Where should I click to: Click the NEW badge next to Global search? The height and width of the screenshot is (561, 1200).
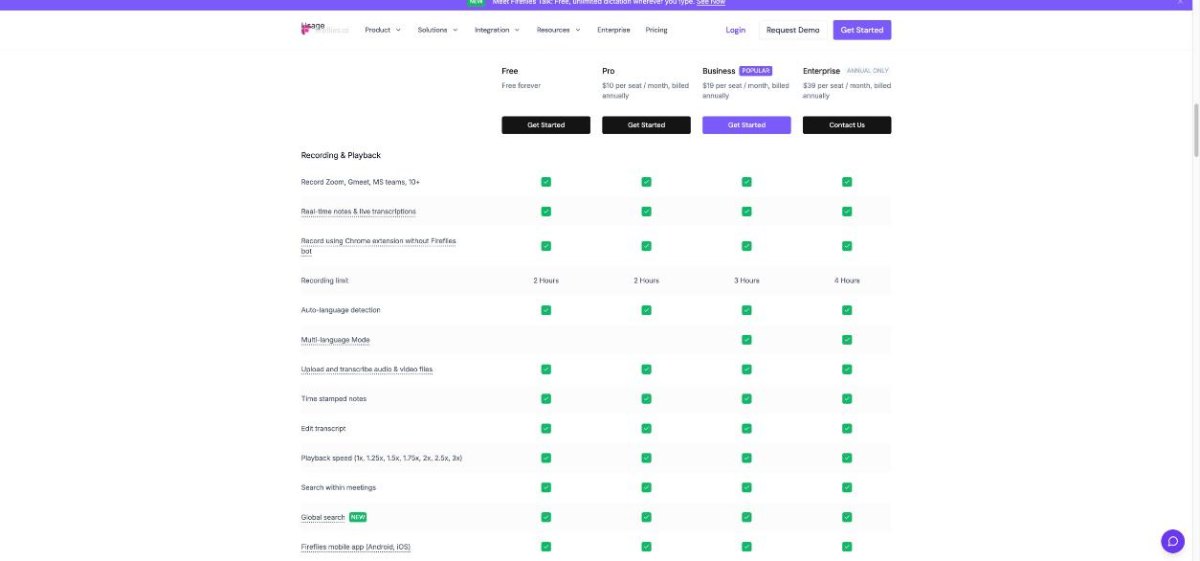358,517
